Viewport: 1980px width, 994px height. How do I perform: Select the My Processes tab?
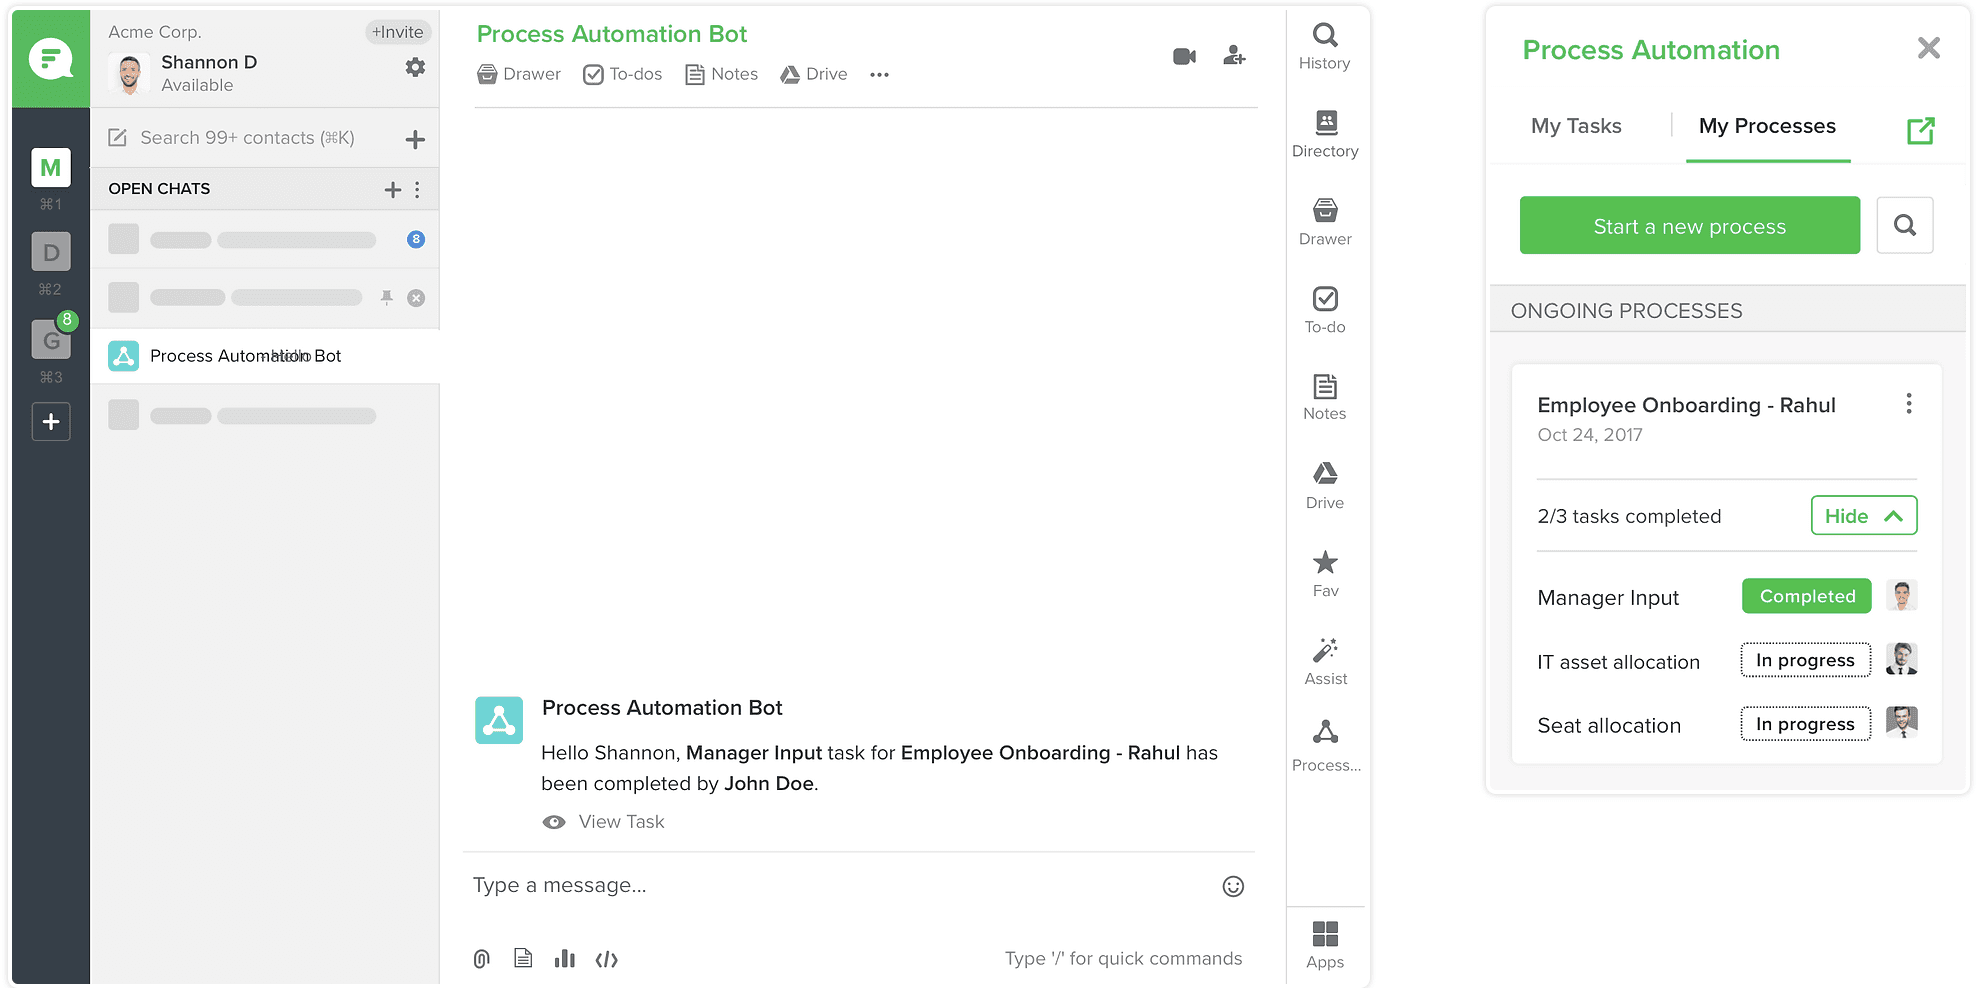[x=1767, y=126]
